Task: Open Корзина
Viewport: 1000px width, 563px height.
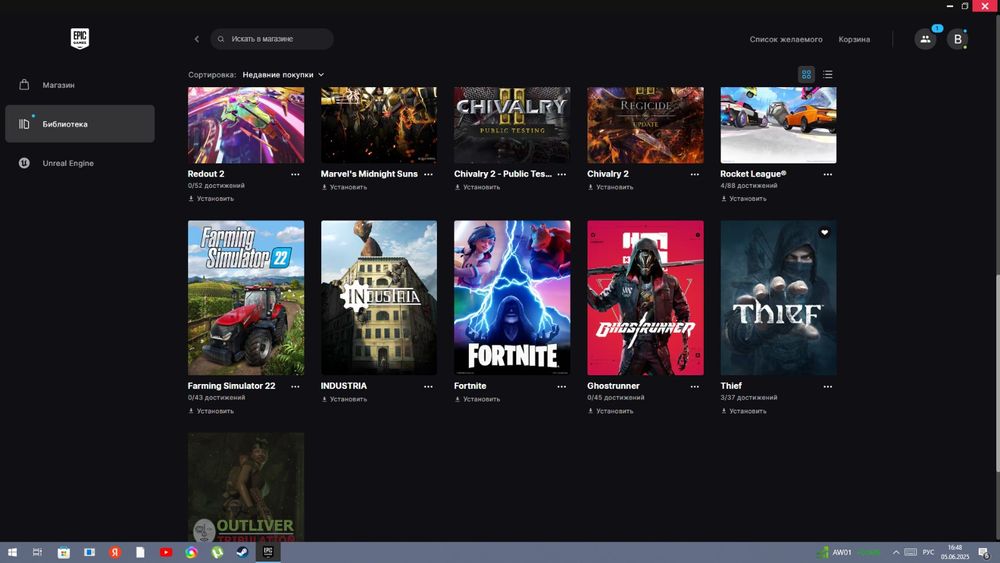Action: tap(854, 40)
